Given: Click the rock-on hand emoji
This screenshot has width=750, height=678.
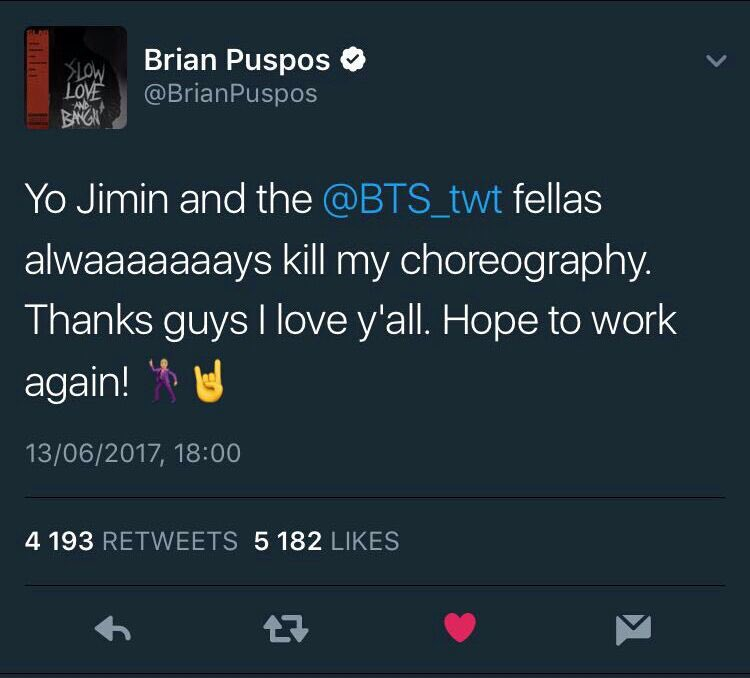Looking at the screenshot, I should [209, 381].
